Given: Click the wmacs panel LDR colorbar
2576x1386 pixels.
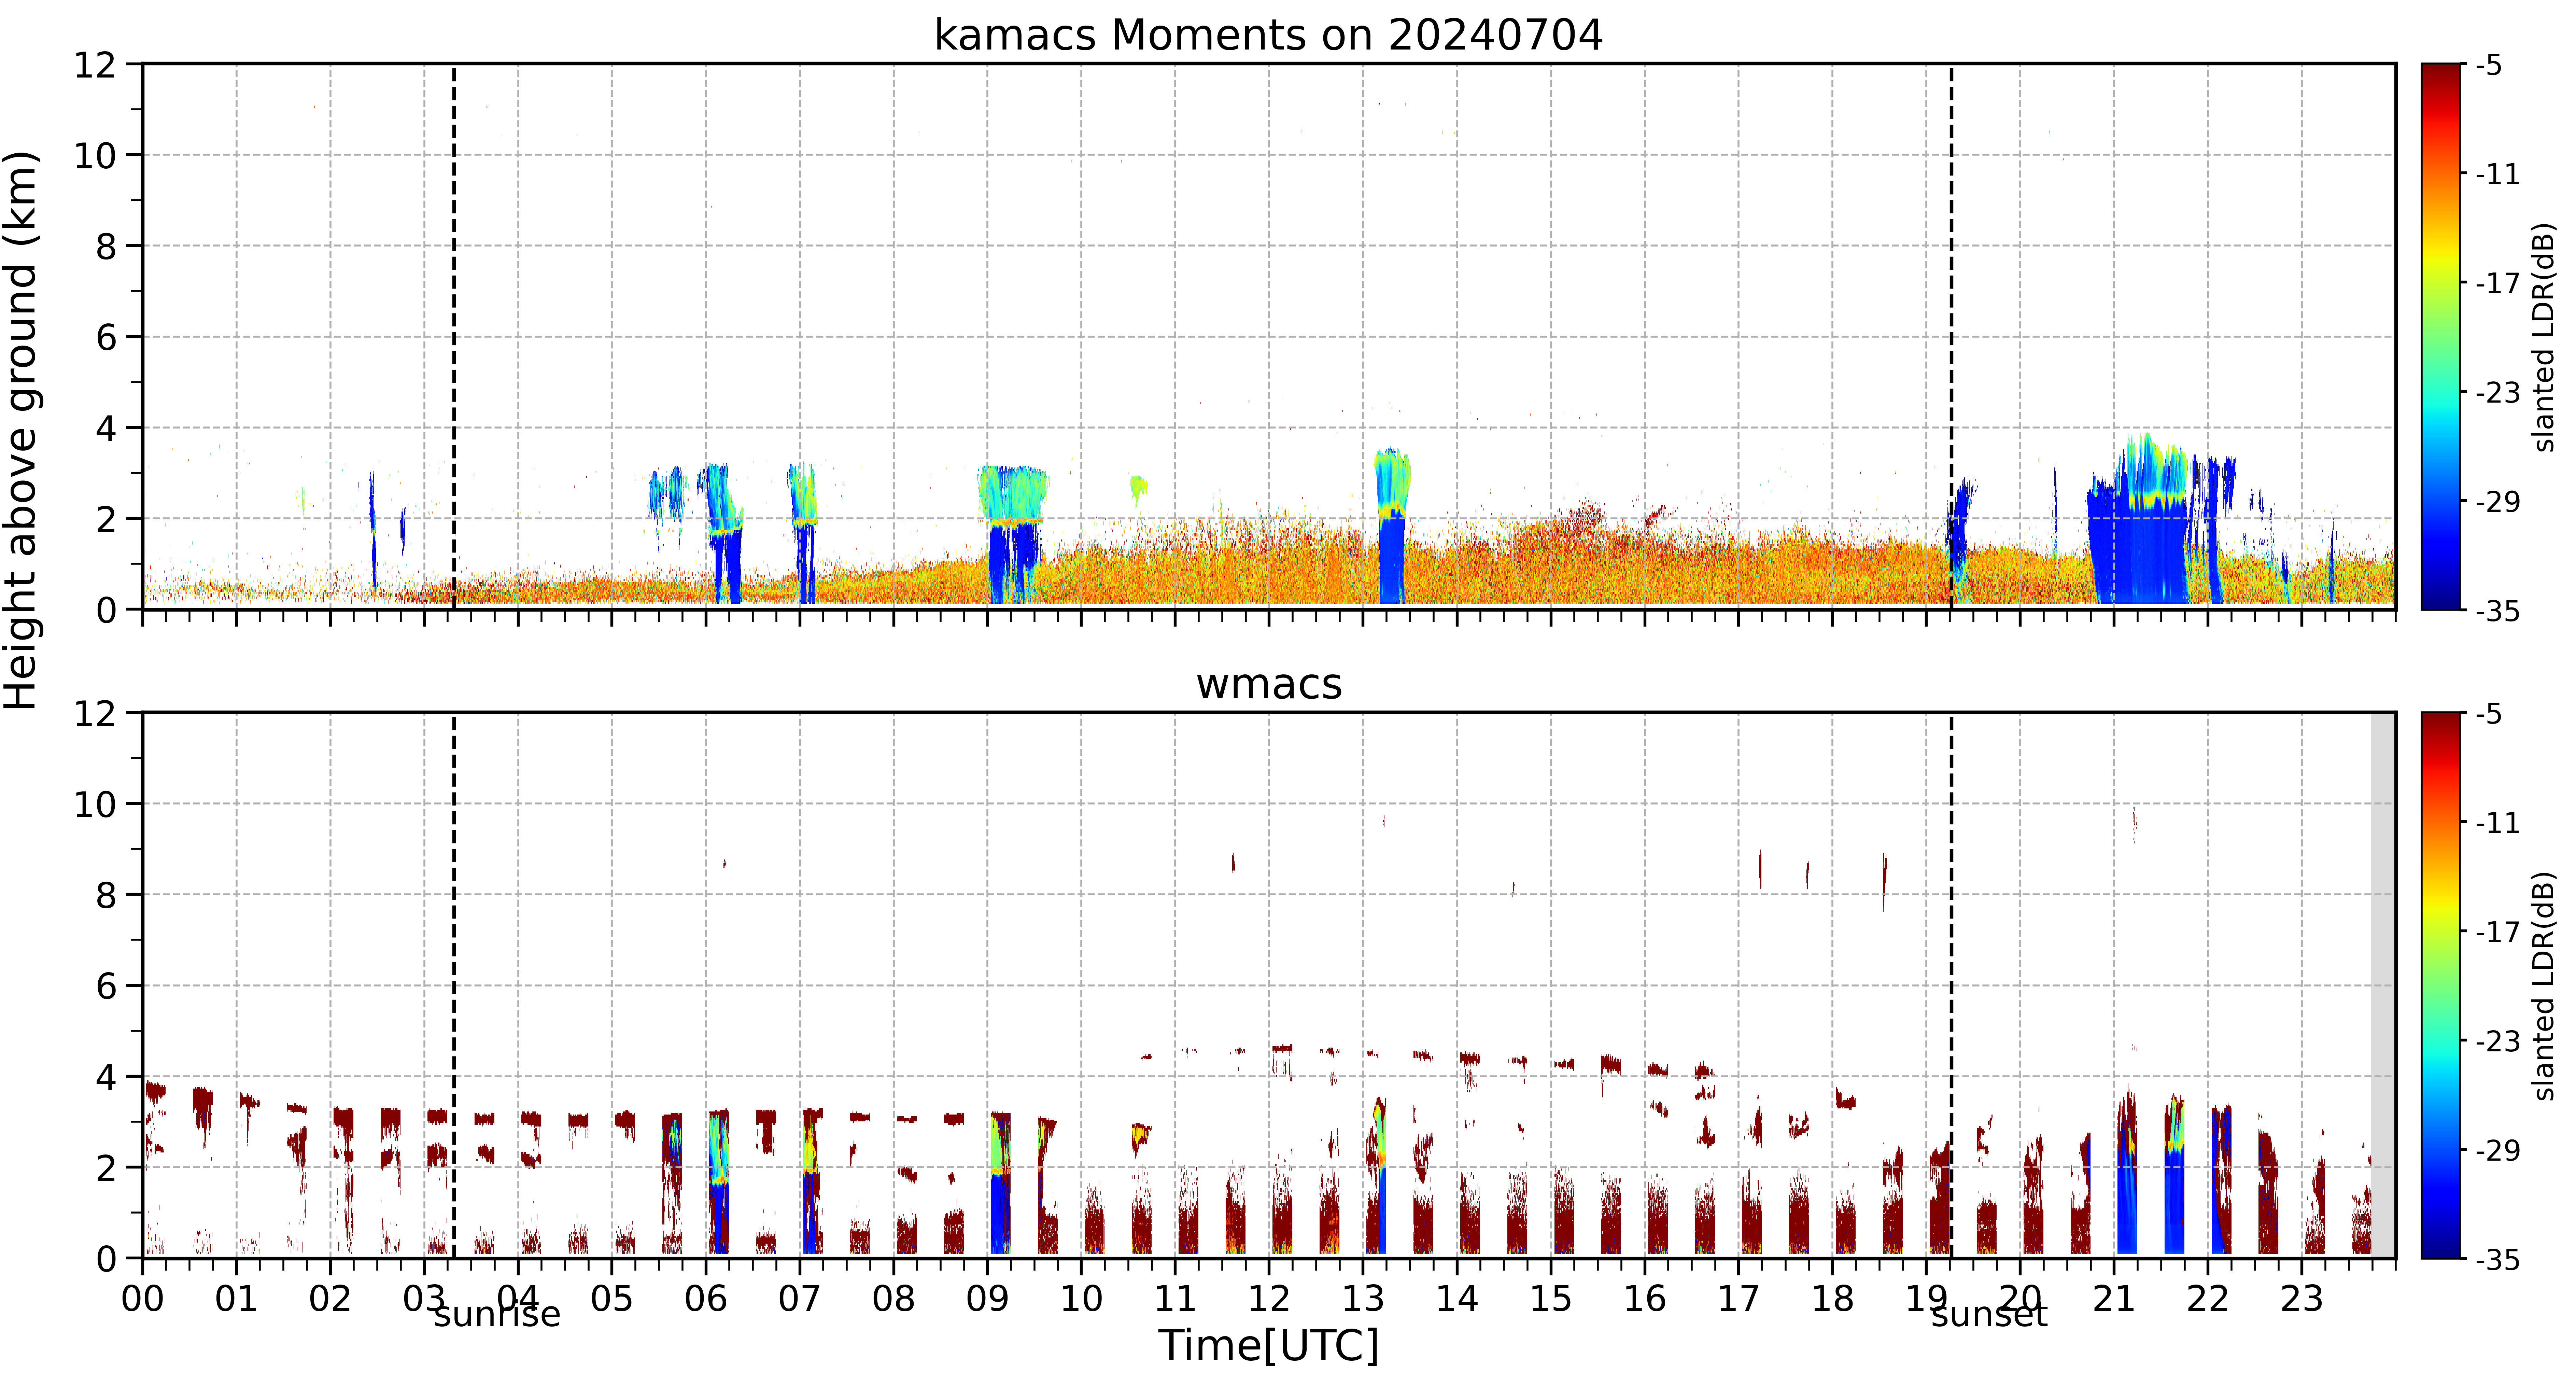Looking at the screenshot, I should click(x=2441, y=985).
